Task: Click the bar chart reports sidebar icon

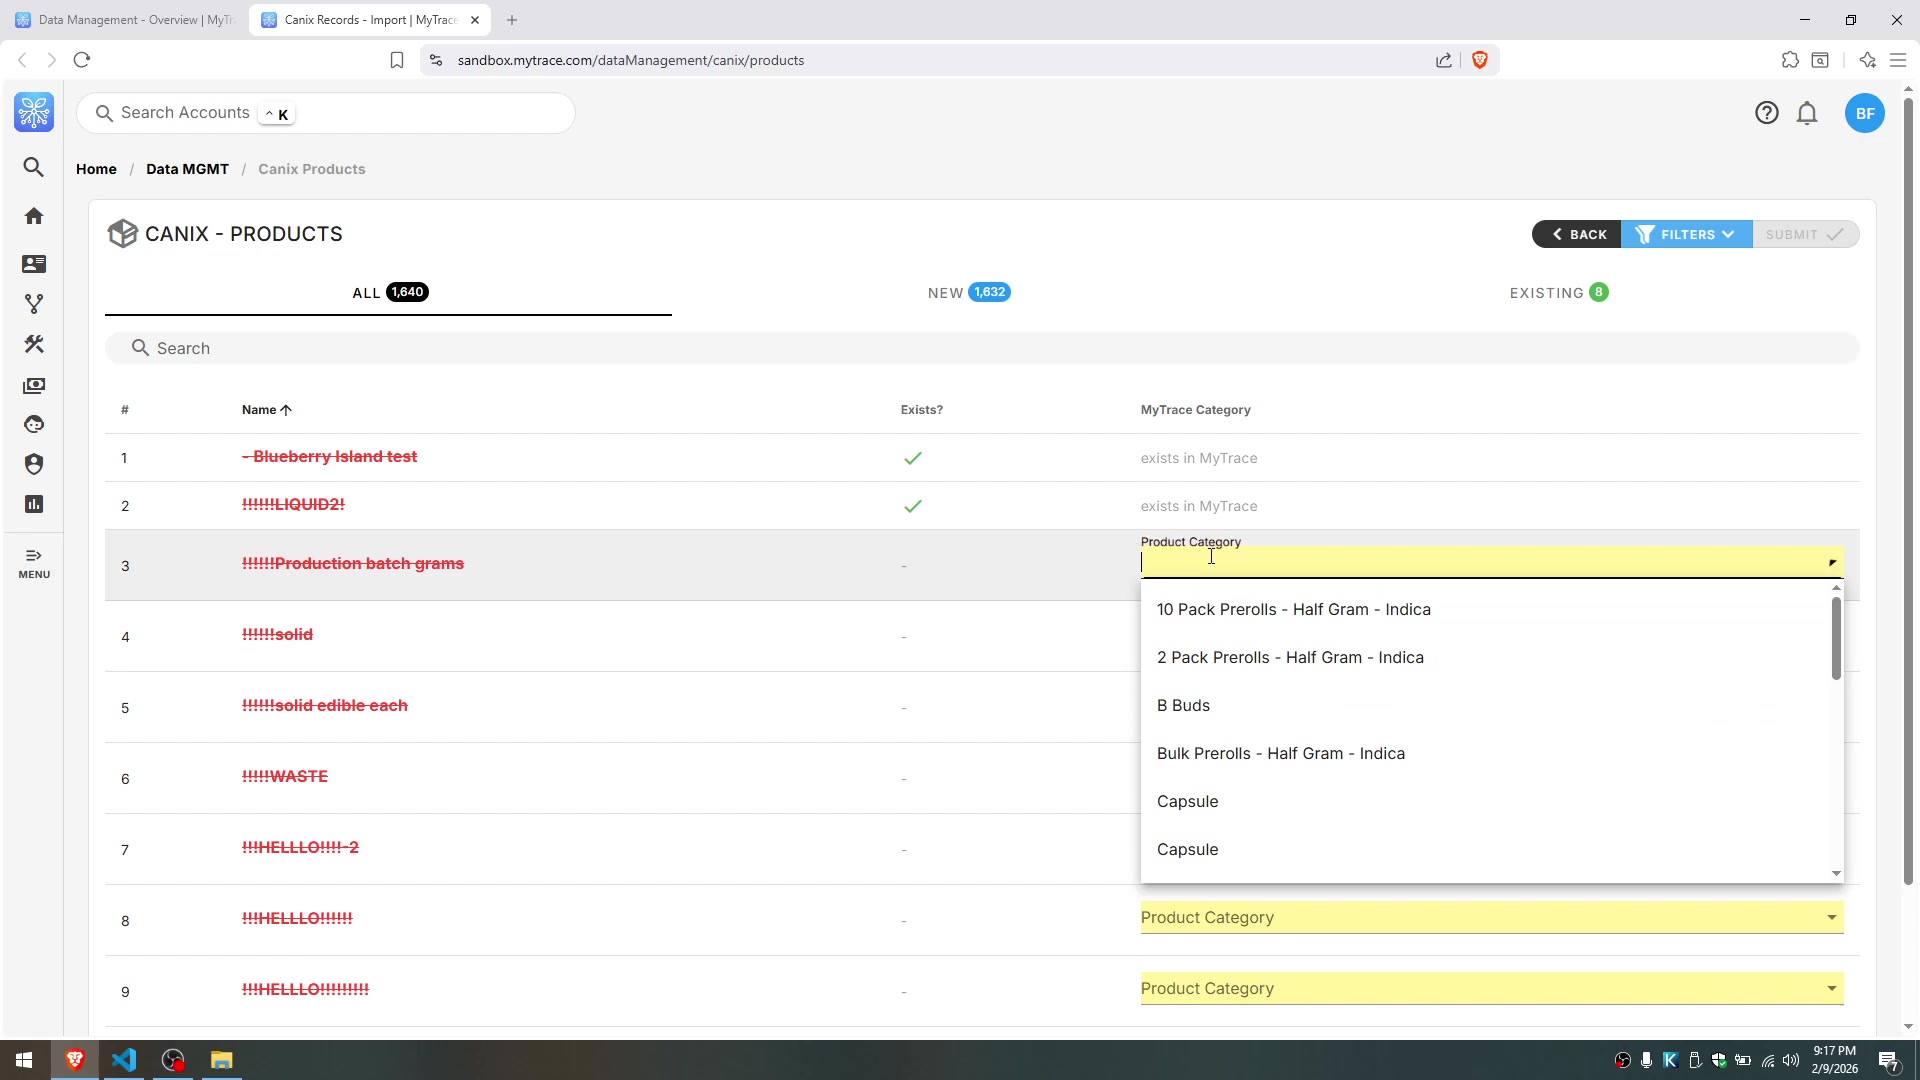Action: coord(34,504)
